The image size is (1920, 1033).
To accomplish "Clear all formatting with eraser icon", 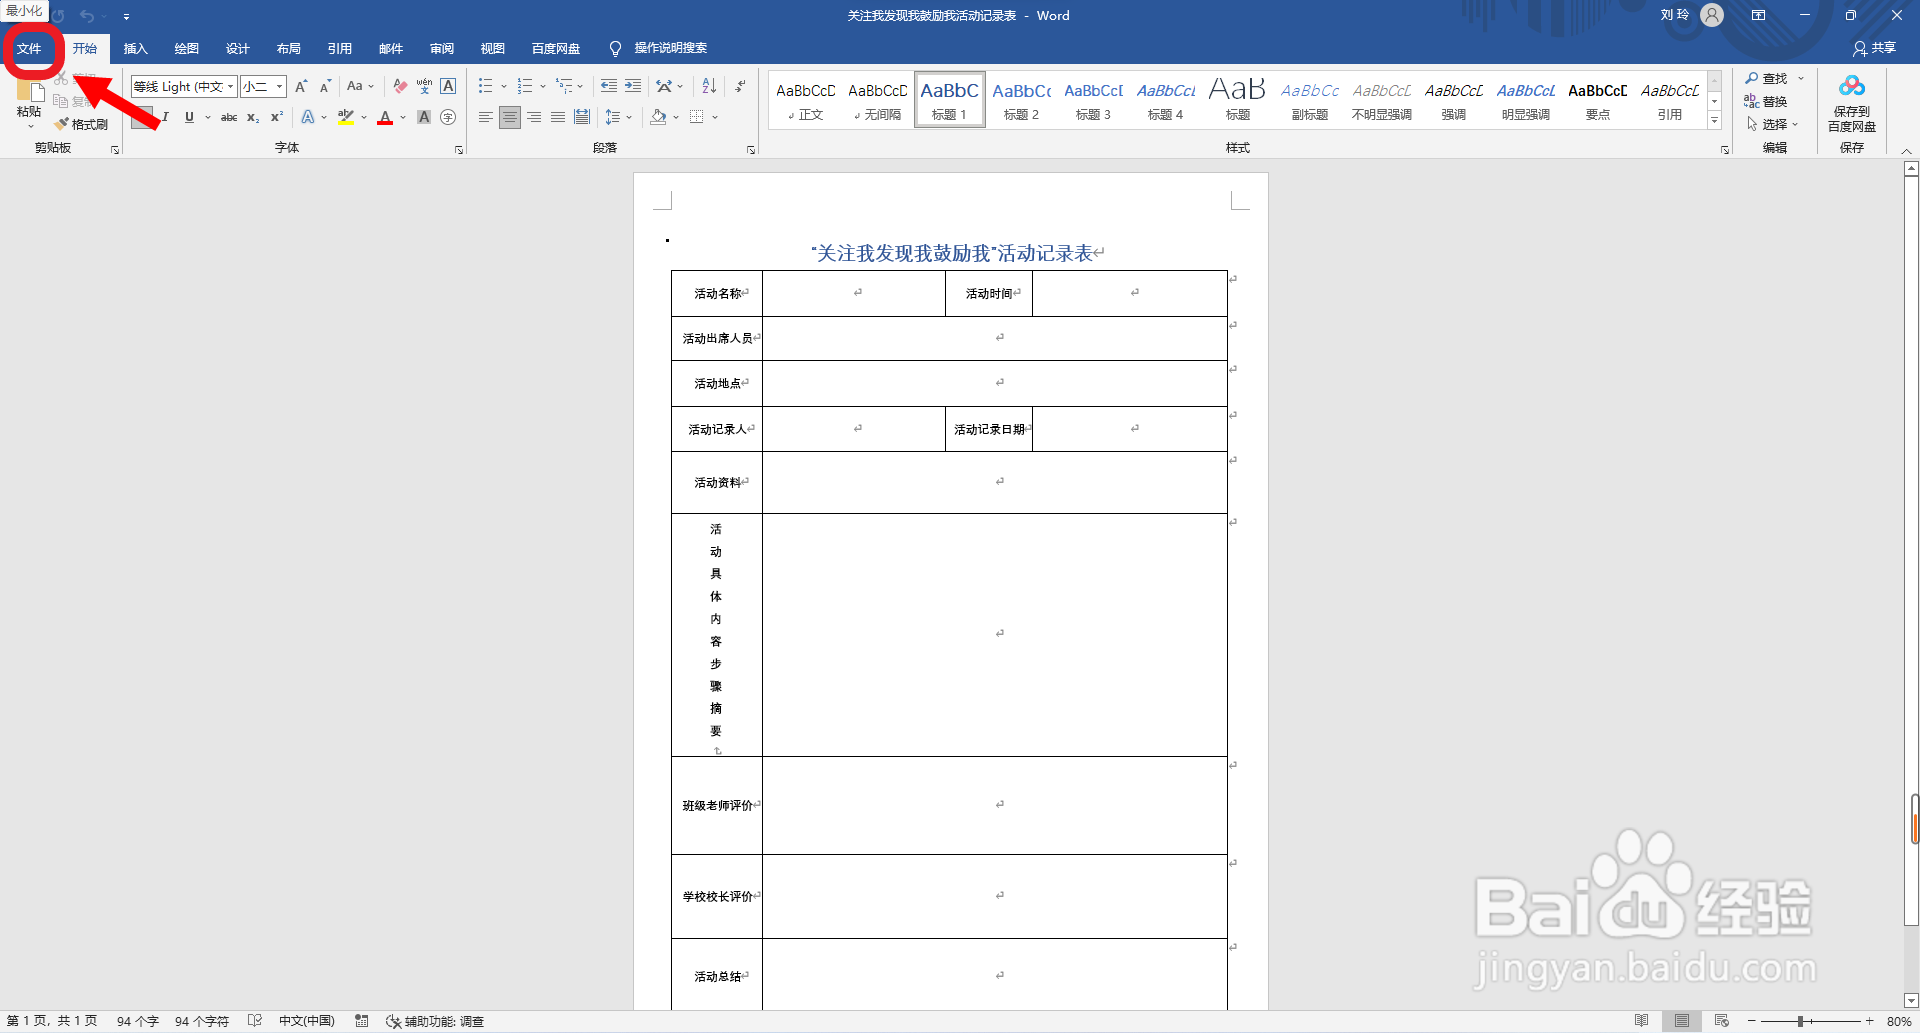I will [400, 87].
